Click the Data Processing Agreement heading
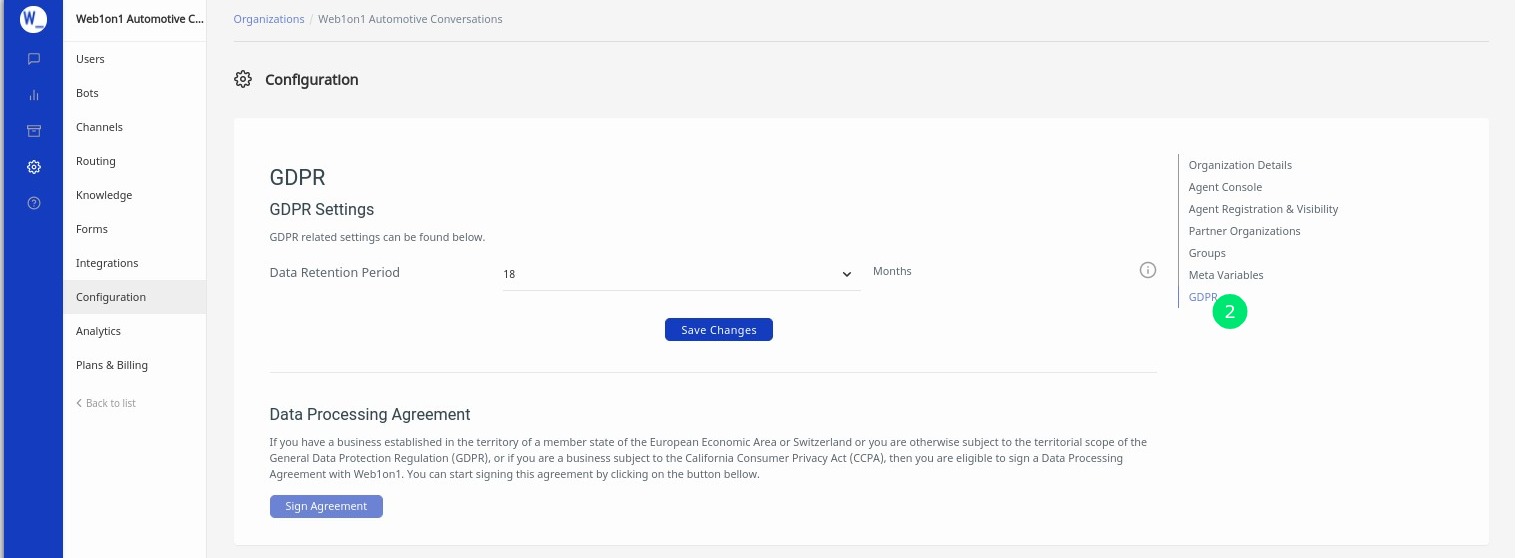Image resolution: width=1515 pixels, height=558 pixels. 370,414
